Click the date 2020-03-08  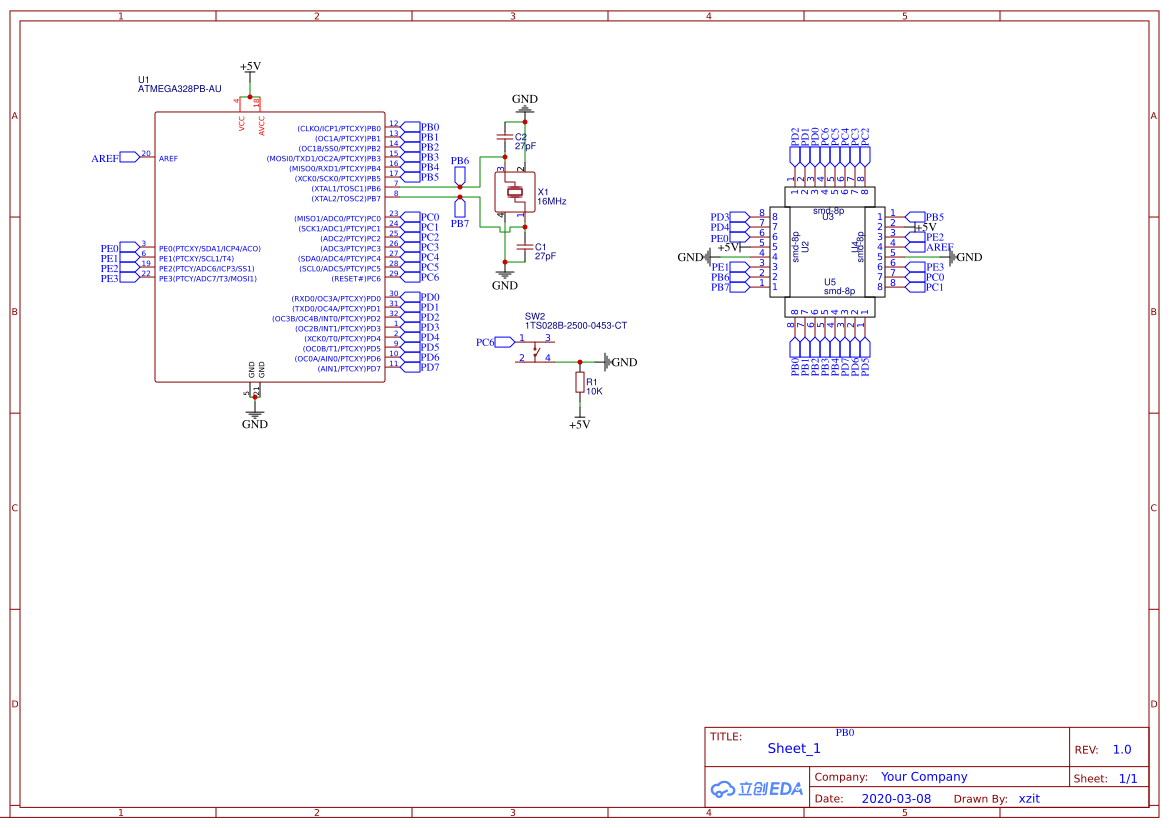tap(896, 798)
